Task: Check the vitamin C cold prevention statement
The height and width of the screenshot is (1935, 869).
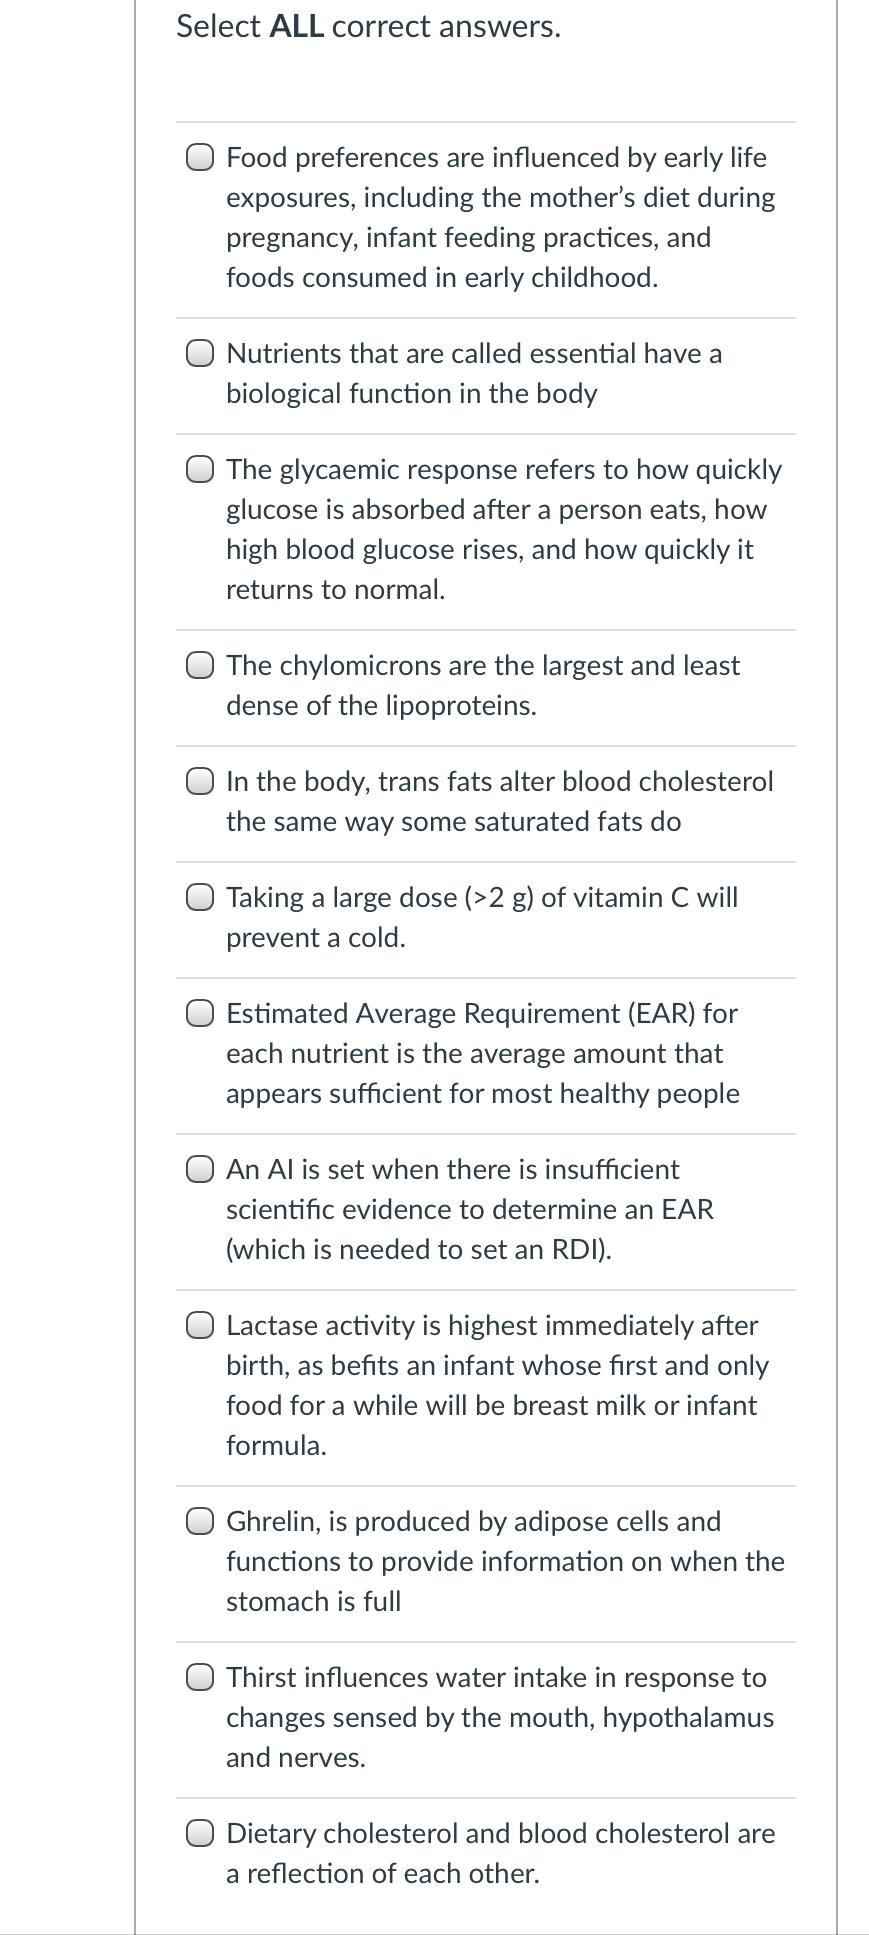Action: pyautogui.click(x=201, y=897)
